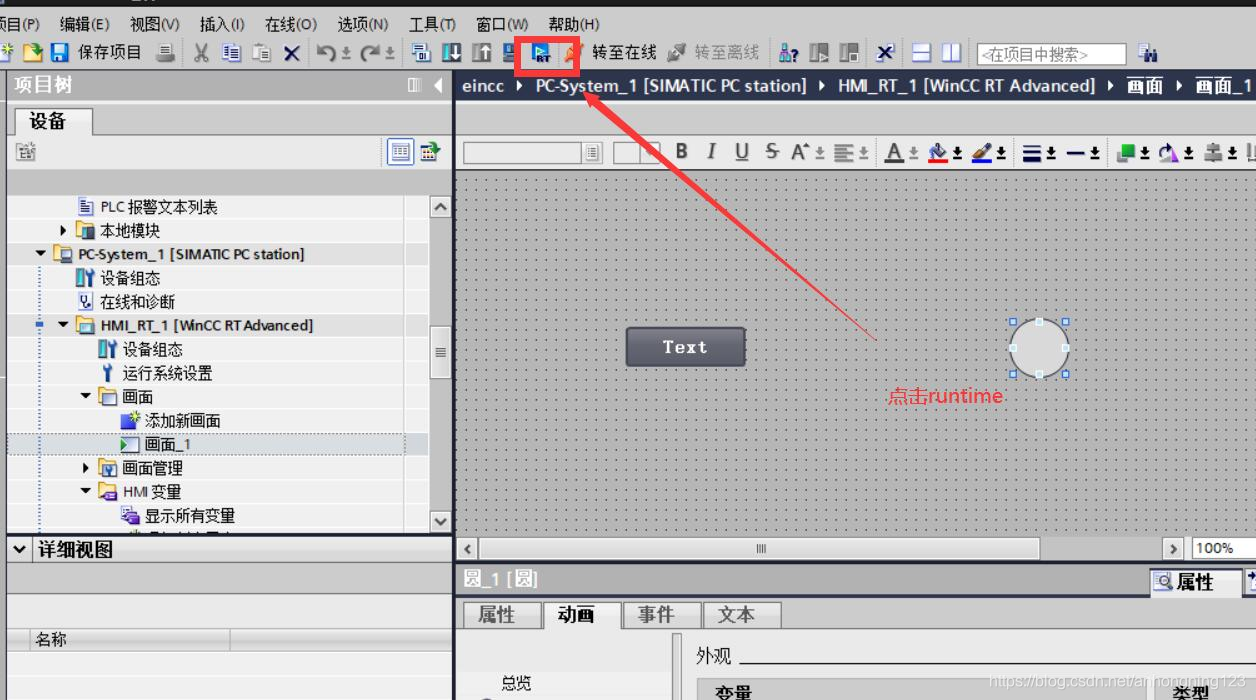Click the border color brush icon
The image size is (1256, 700).
click(981, 152)
